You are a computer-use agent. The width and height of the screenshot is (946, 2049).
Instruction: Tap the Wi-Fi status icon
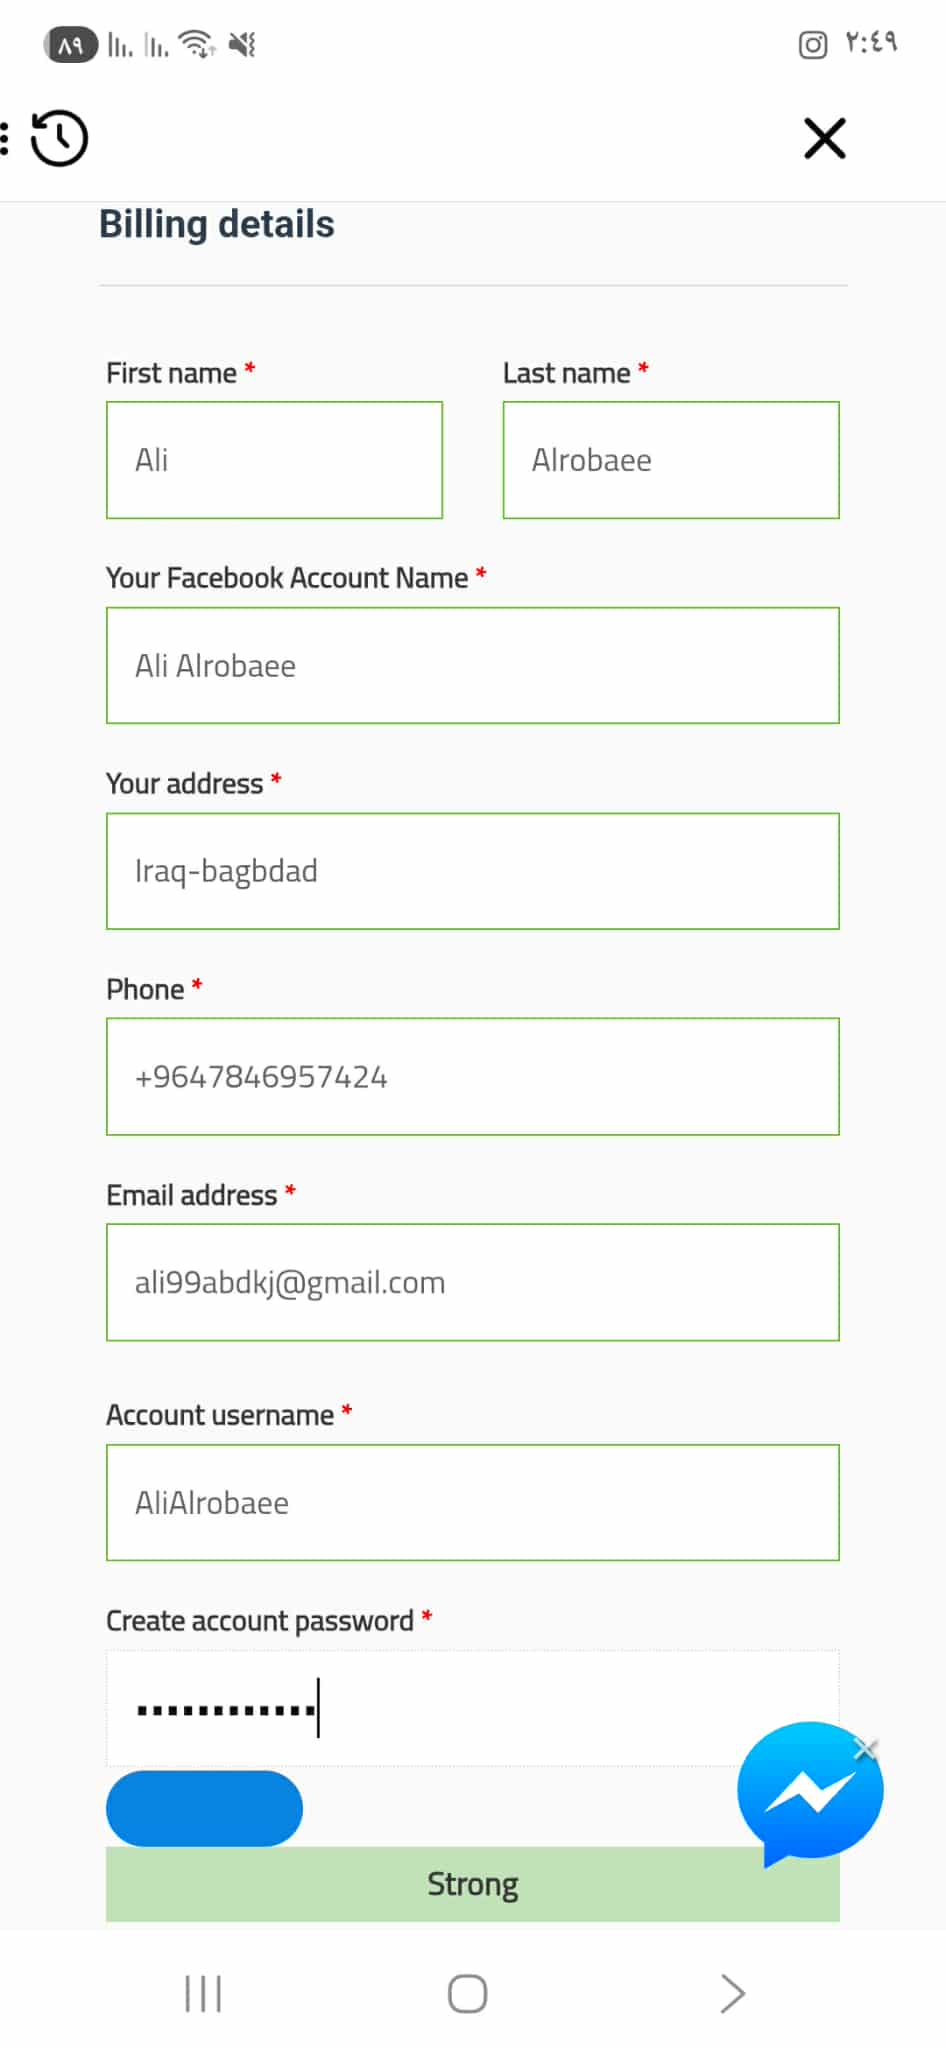196,44
